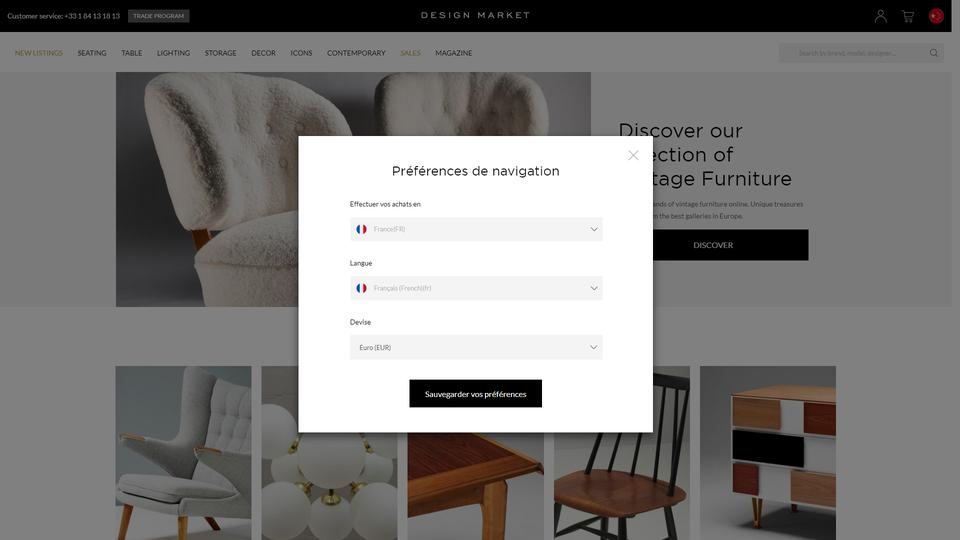Open the shopping cart icon

tap(908, 17)
